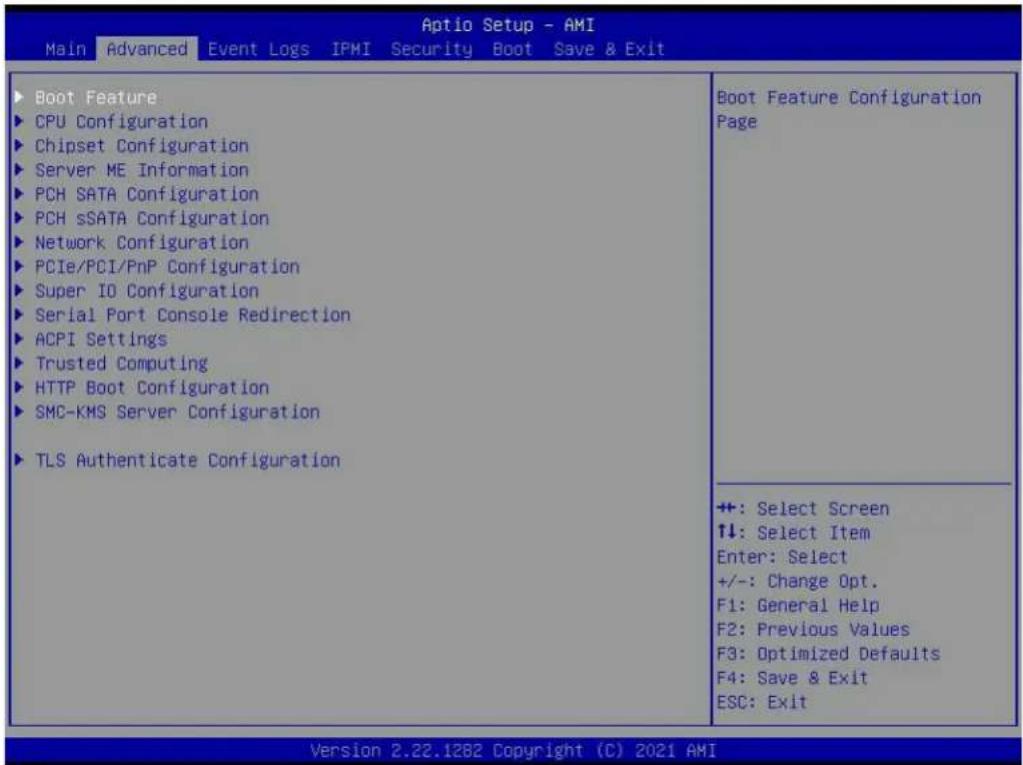Switch to the Event Logs tab

[x=258, y=50]
